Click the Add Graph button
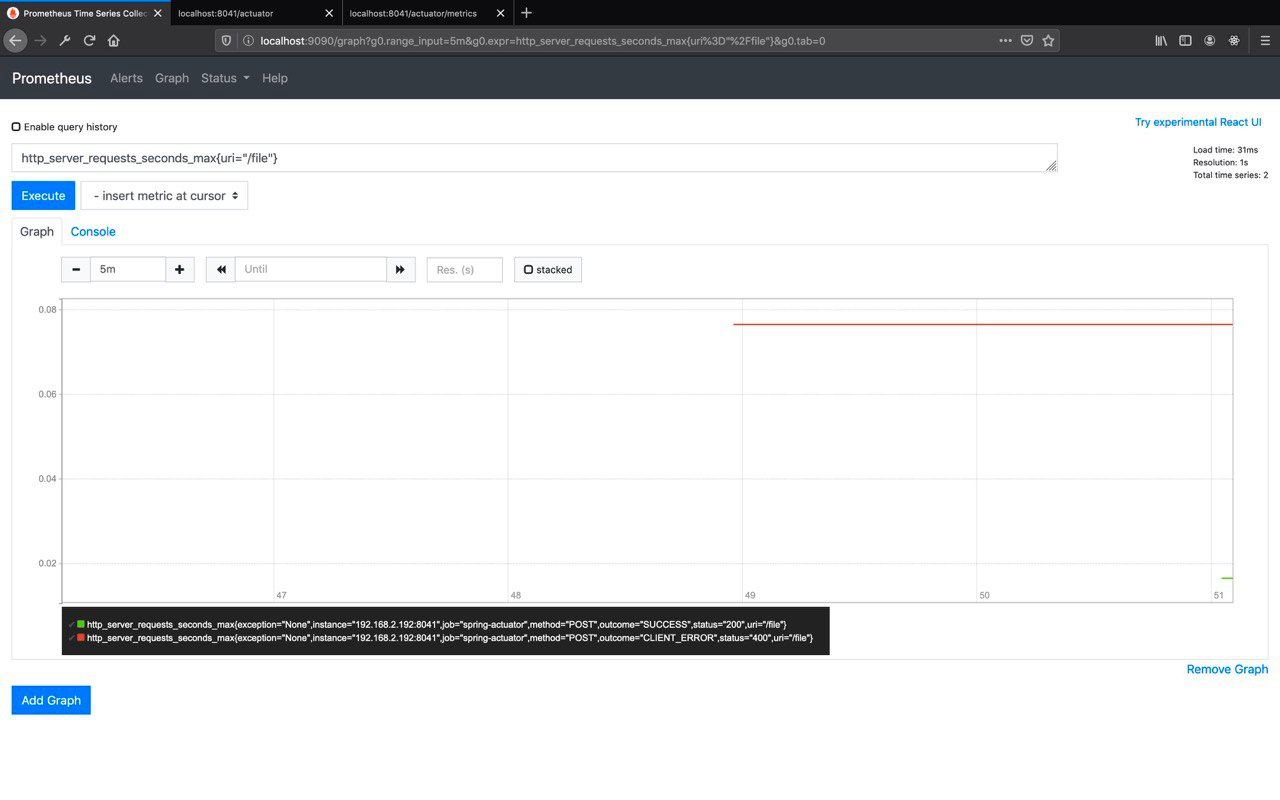This screenshot has height=800, width=1280. pyautogui.click(x=51, y=700)
